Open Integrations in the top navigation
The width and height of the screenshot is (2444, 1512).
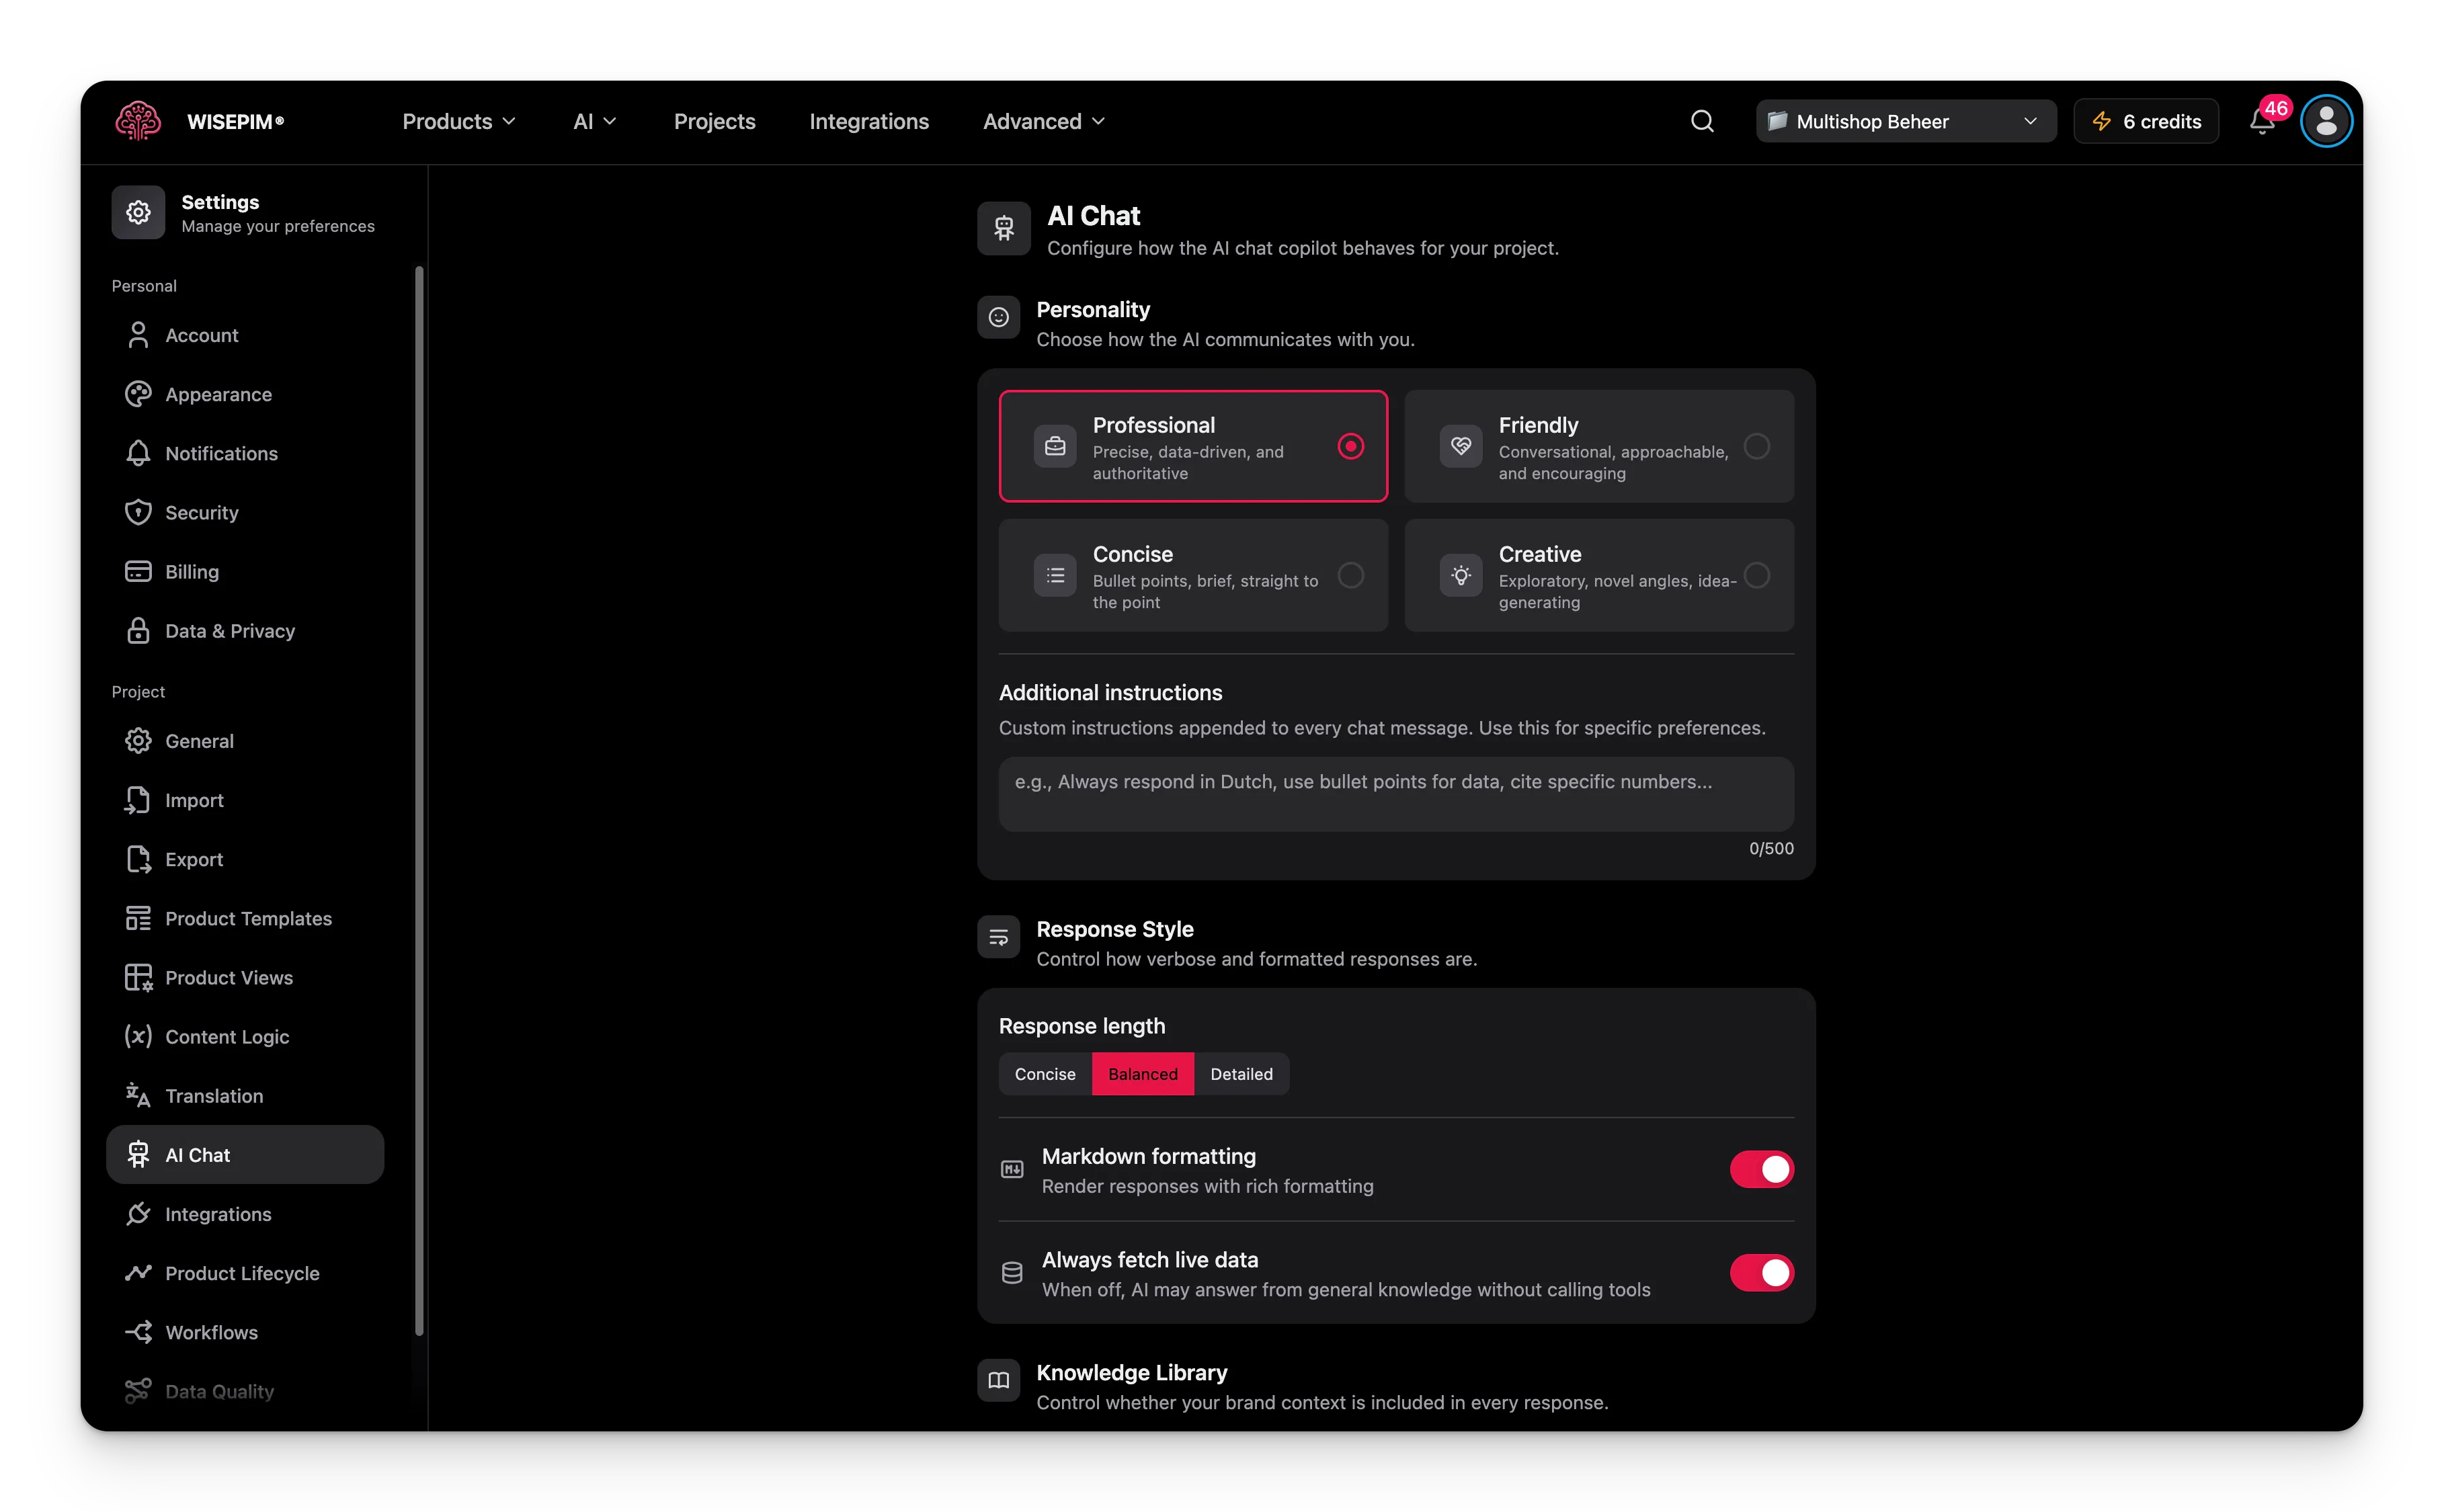coord(868,121)
